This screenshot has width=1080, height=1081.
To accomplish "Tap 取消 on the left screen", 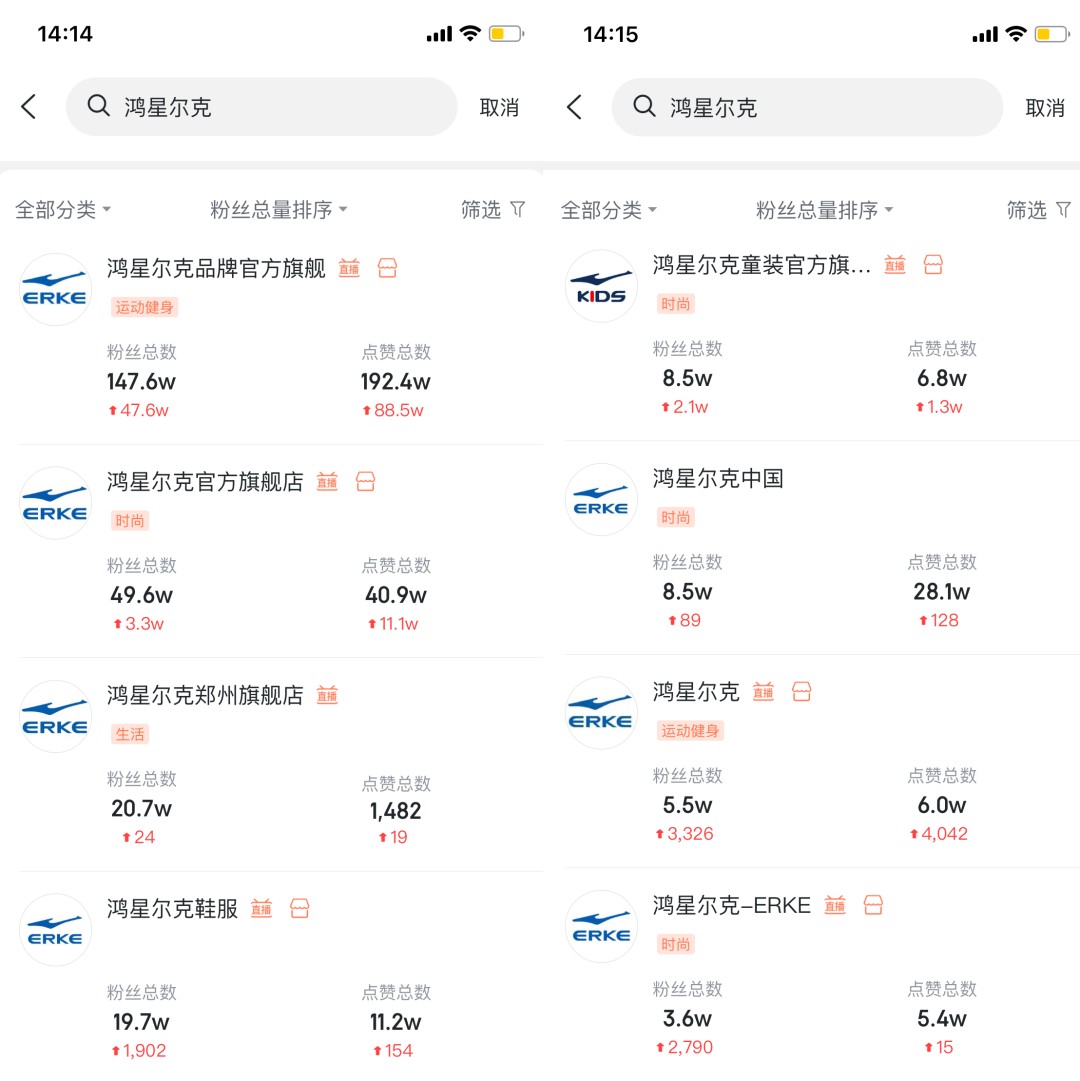I will click(x=499, y=108).
